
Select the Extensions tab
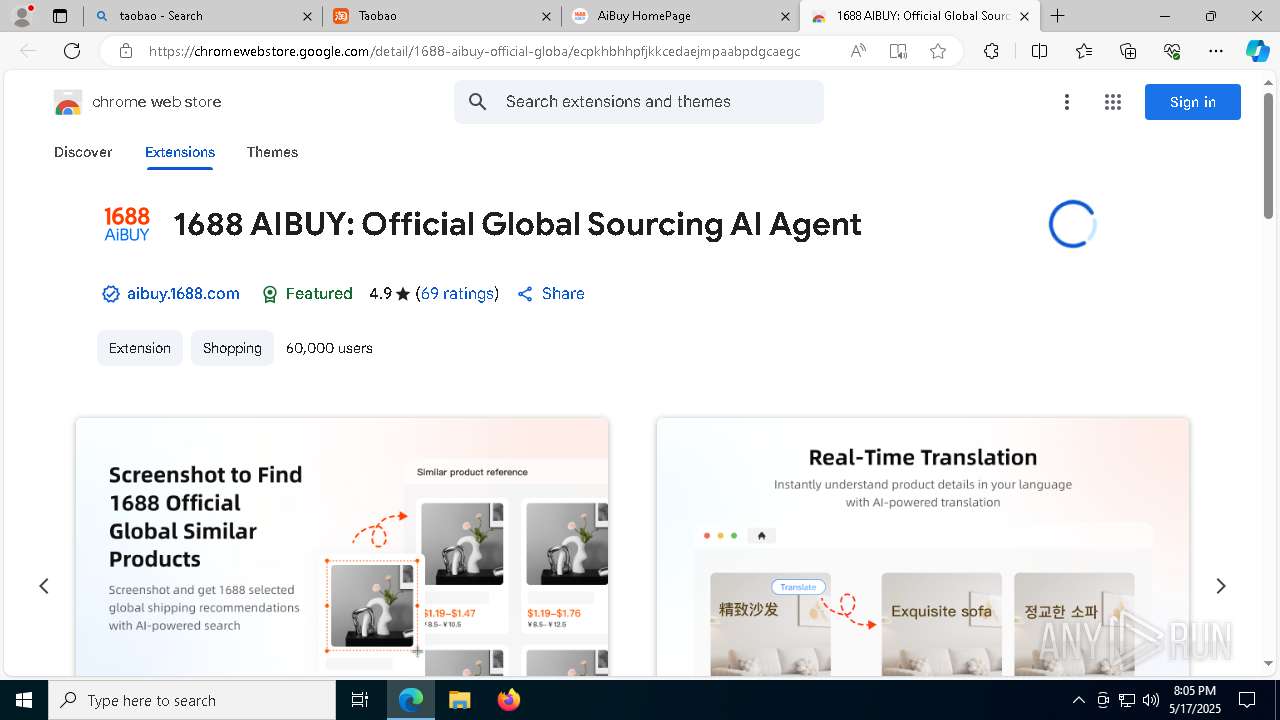tap(180, 152)
